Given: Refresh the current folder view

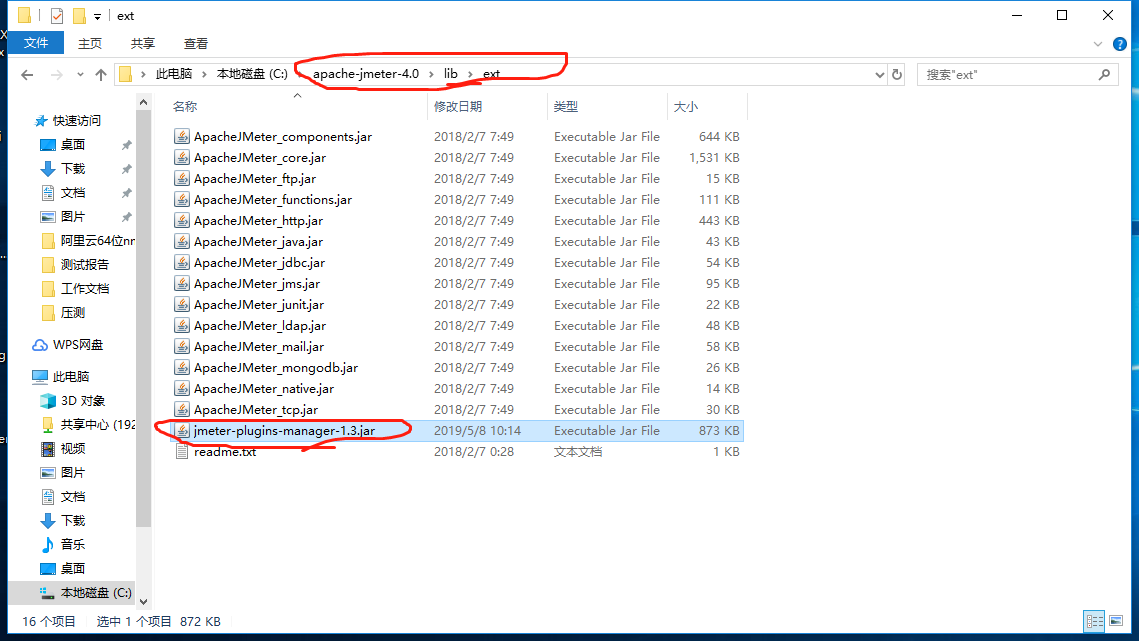Looking at the screenshot, I should coord(897,74).
